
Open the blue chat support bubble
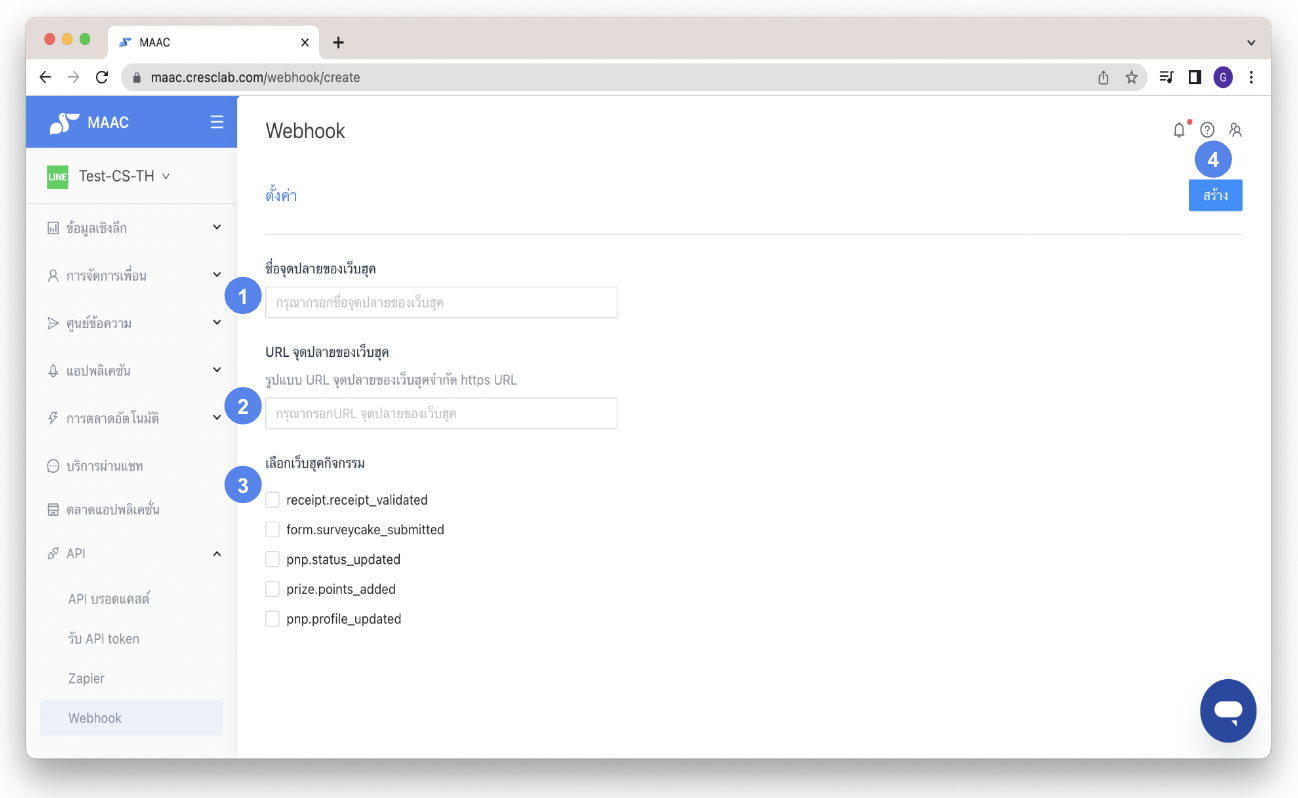point(1228,711)
